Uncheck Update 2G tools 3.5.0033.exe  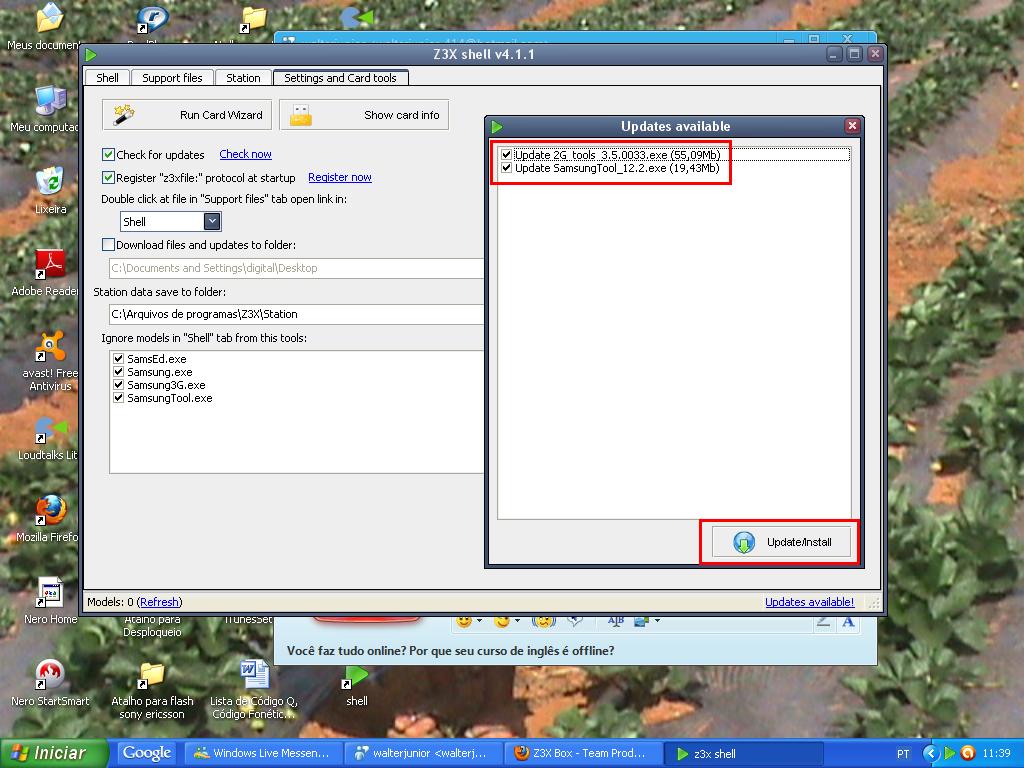[506, 155]
